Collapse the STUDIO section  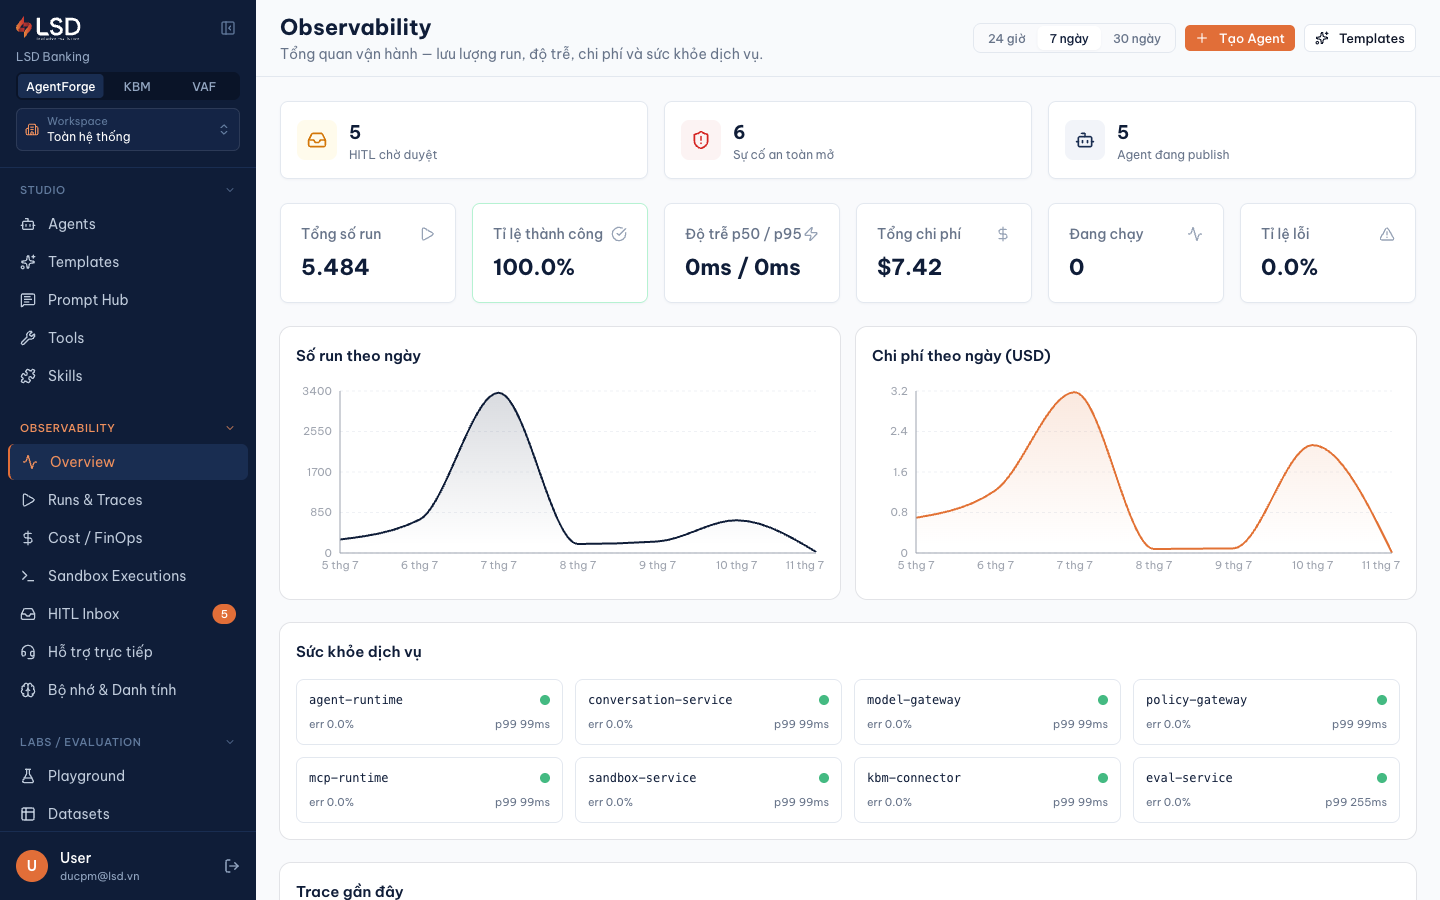click(128, 190)
